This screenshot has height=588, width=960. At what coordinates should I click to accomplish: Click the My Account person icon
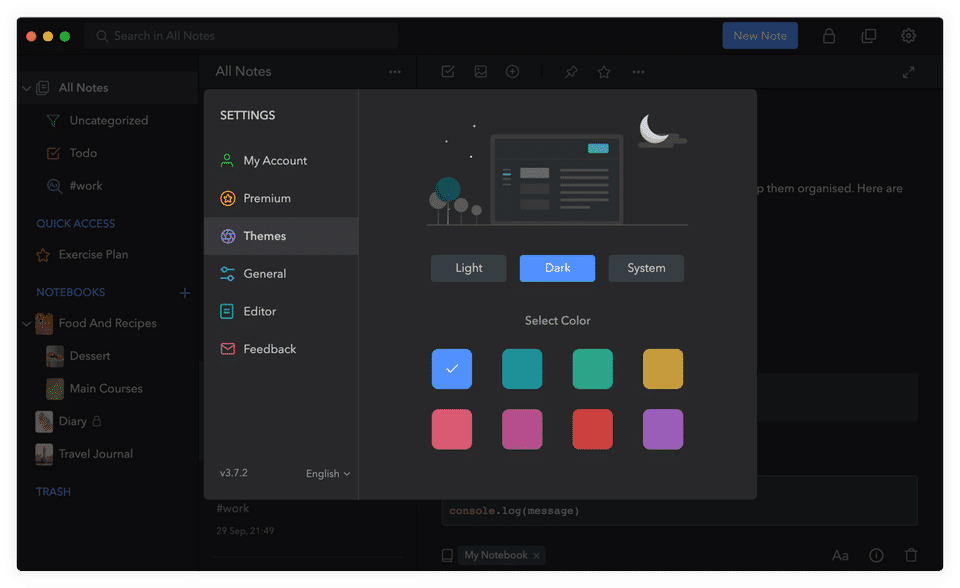pos(227,160)
